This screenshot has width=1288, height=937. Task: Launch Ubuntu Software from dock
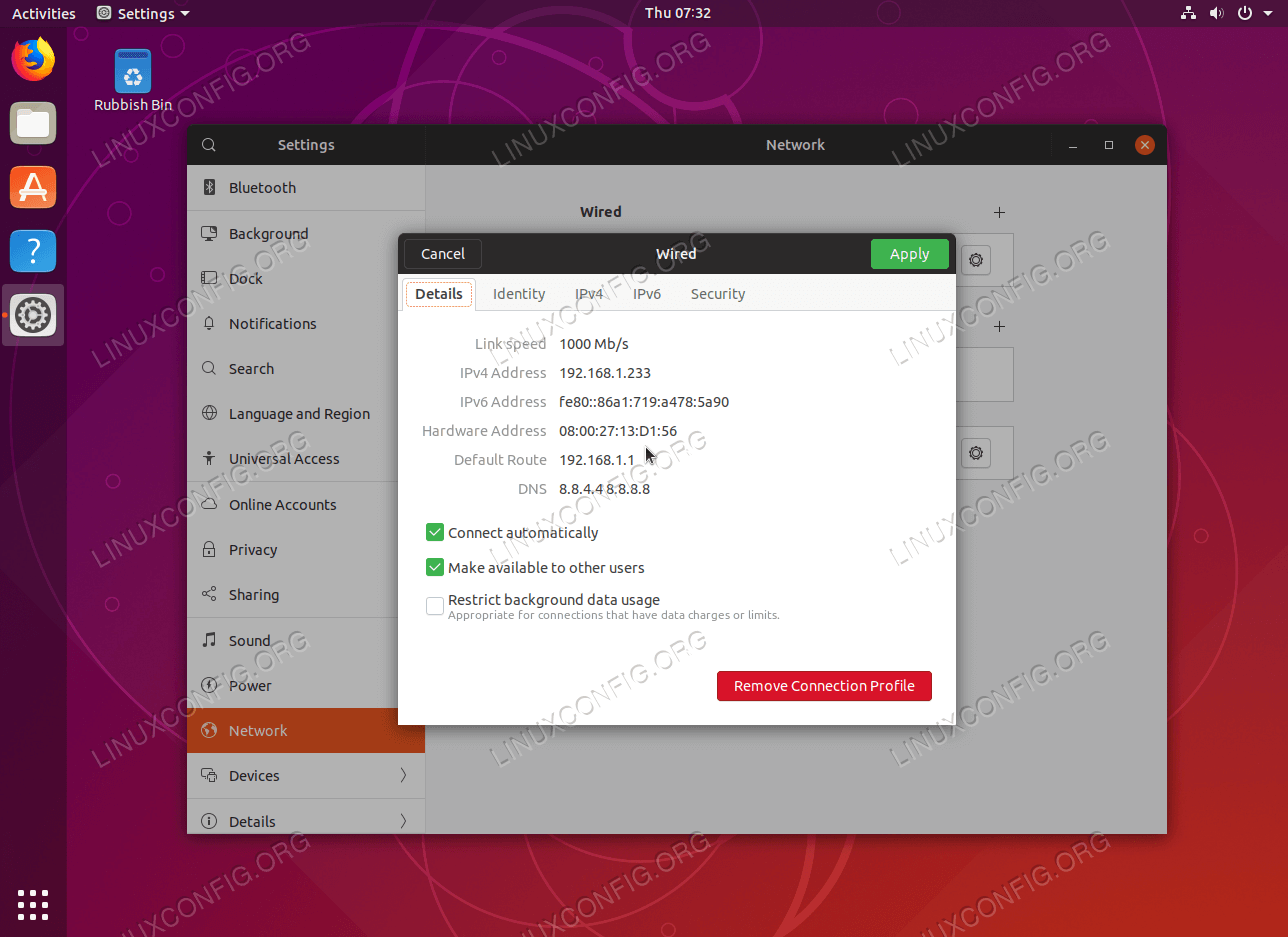point(33,187)
